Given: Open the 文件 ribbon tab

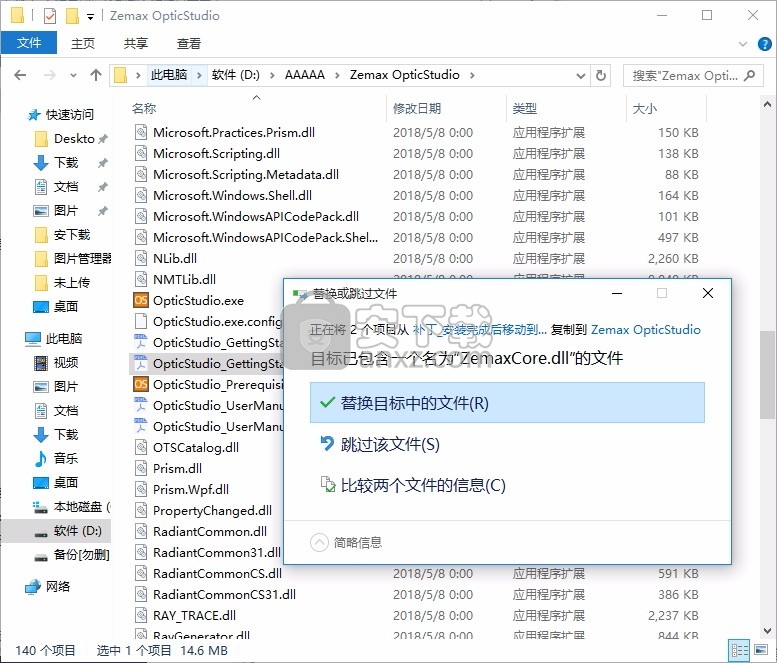Looking at the screenshot, I should 29,43.
